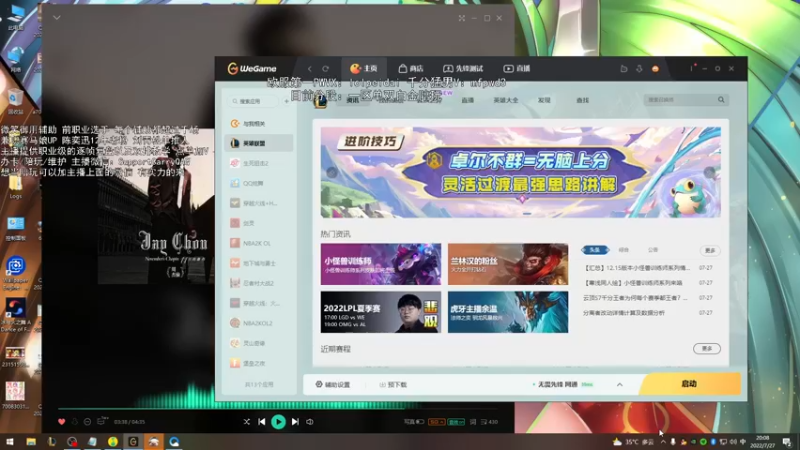Click the game page search box
The height and width of the screenshot is (450, 800).
681,100
